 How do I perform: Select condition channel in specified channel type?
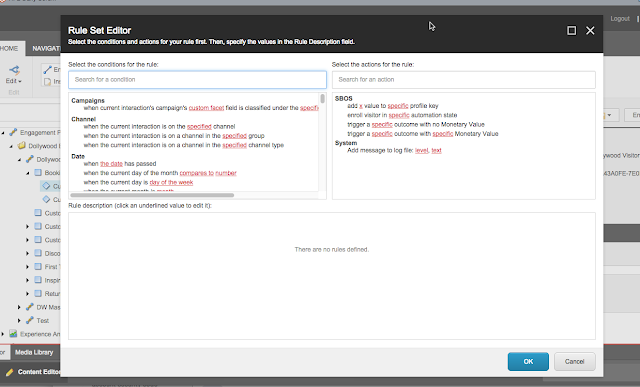184,145
